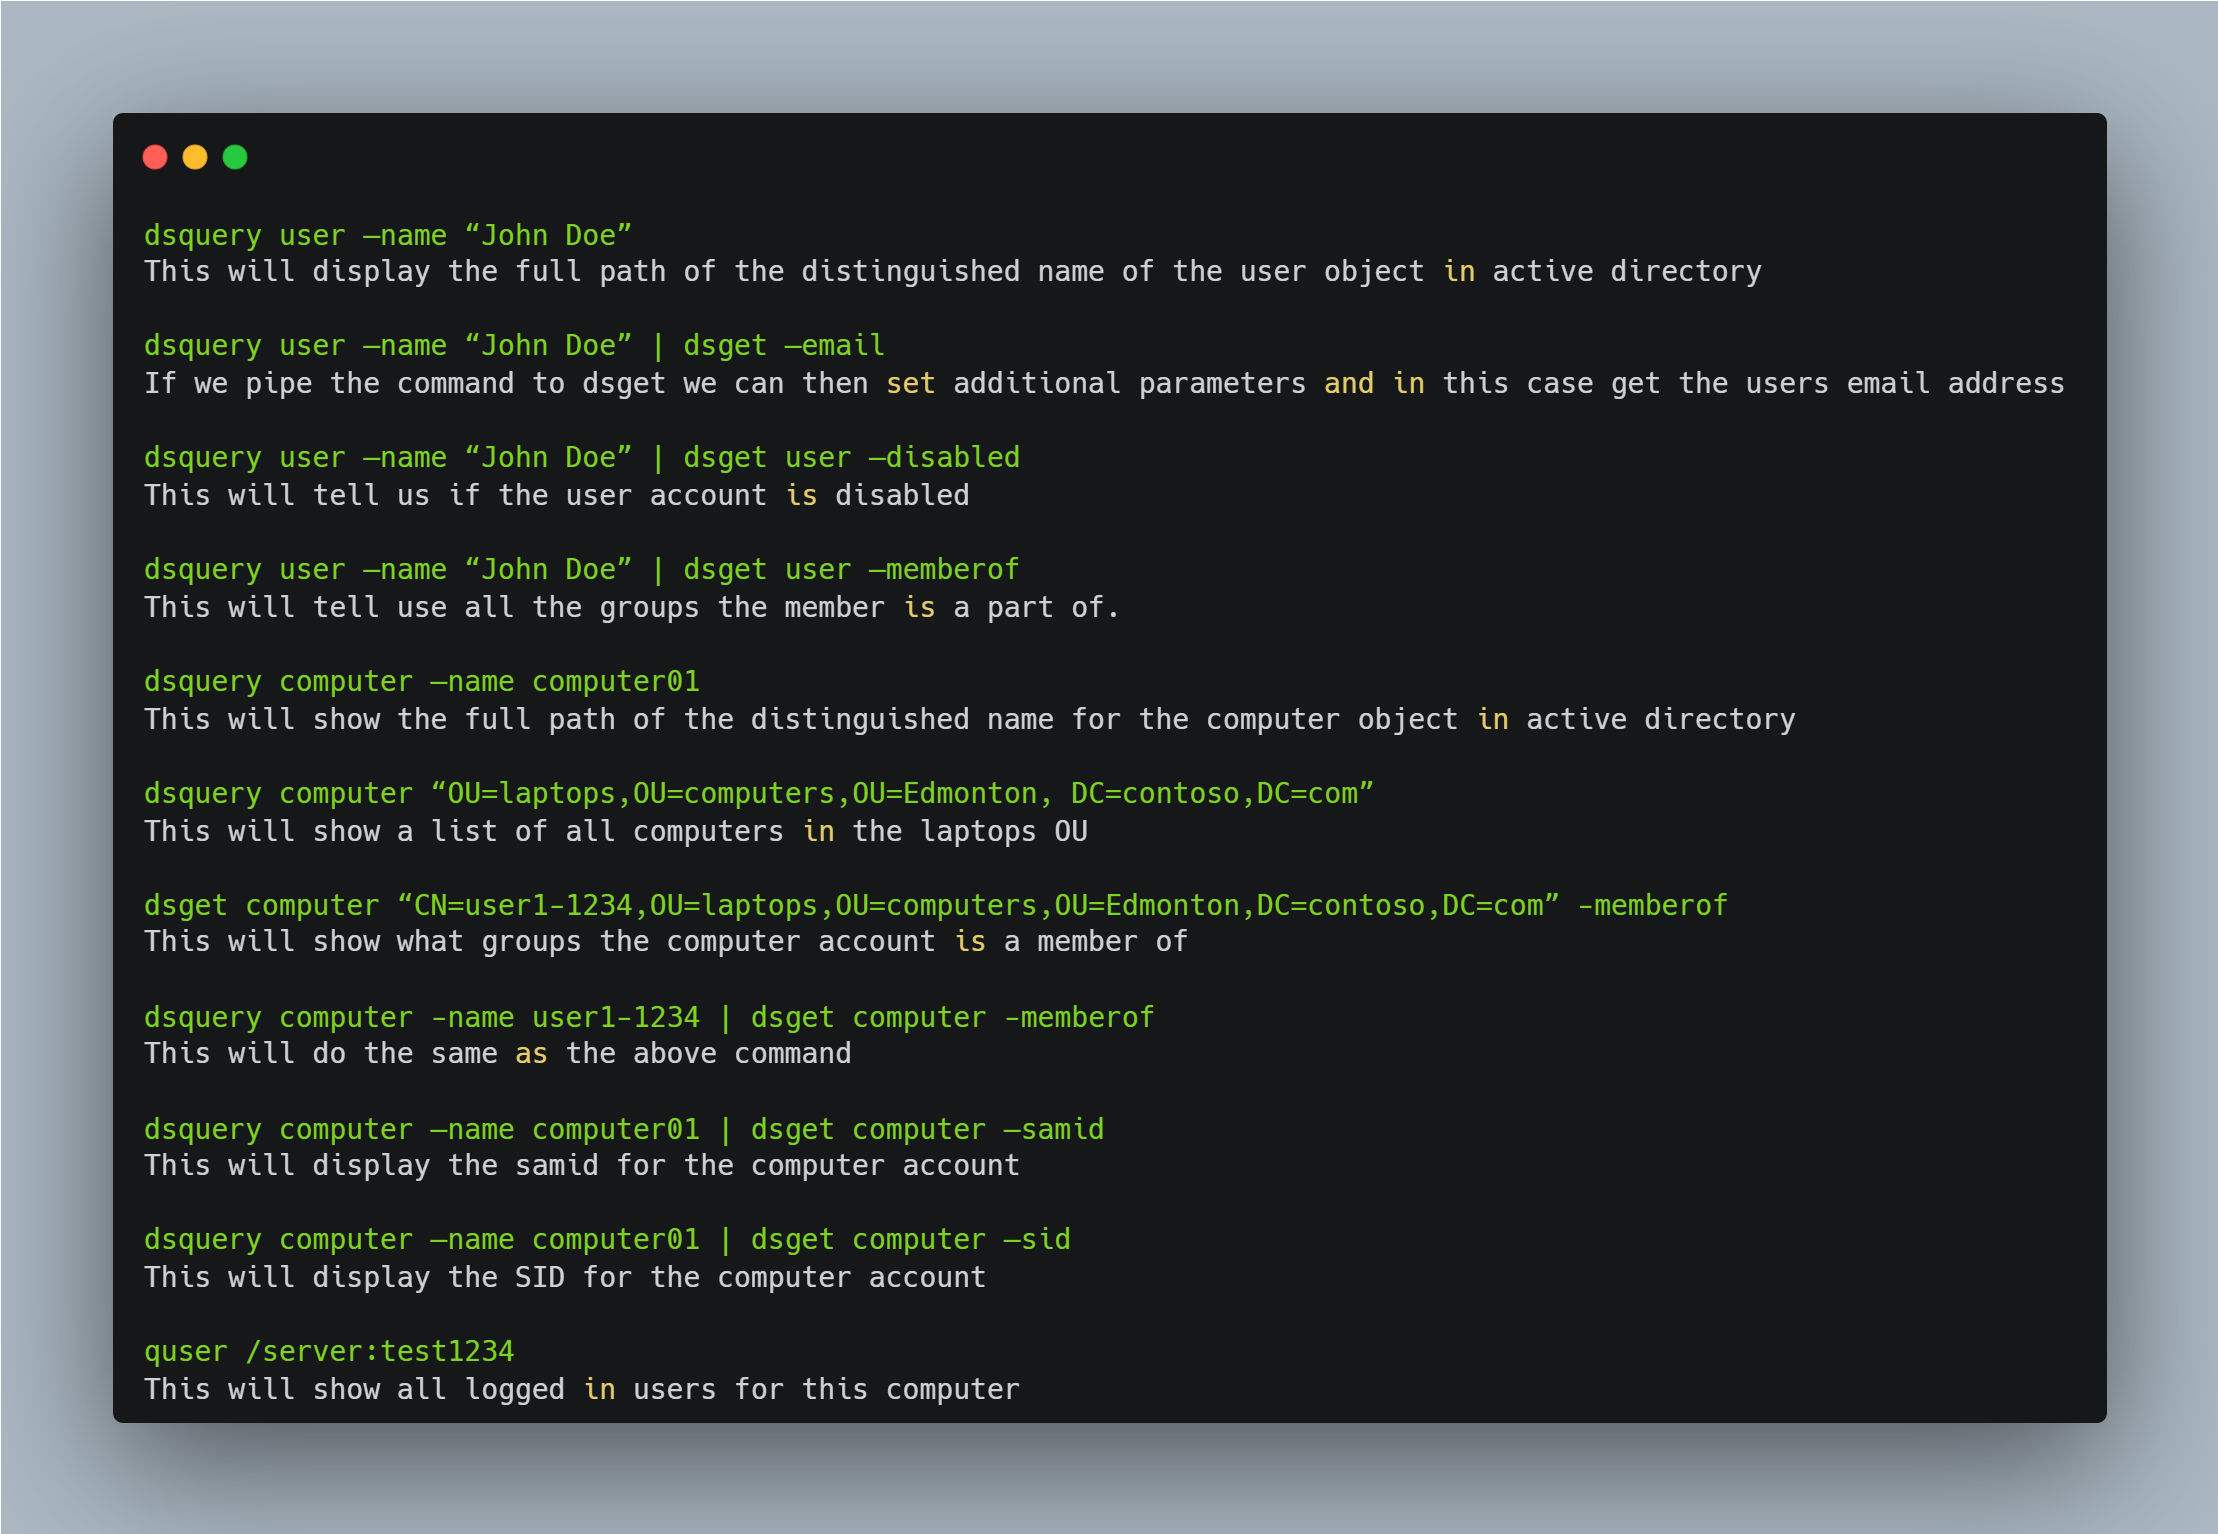Click the quser /server:test1234 command line
Viewport: 2218px width, 1534px height.
(329, 1352)
